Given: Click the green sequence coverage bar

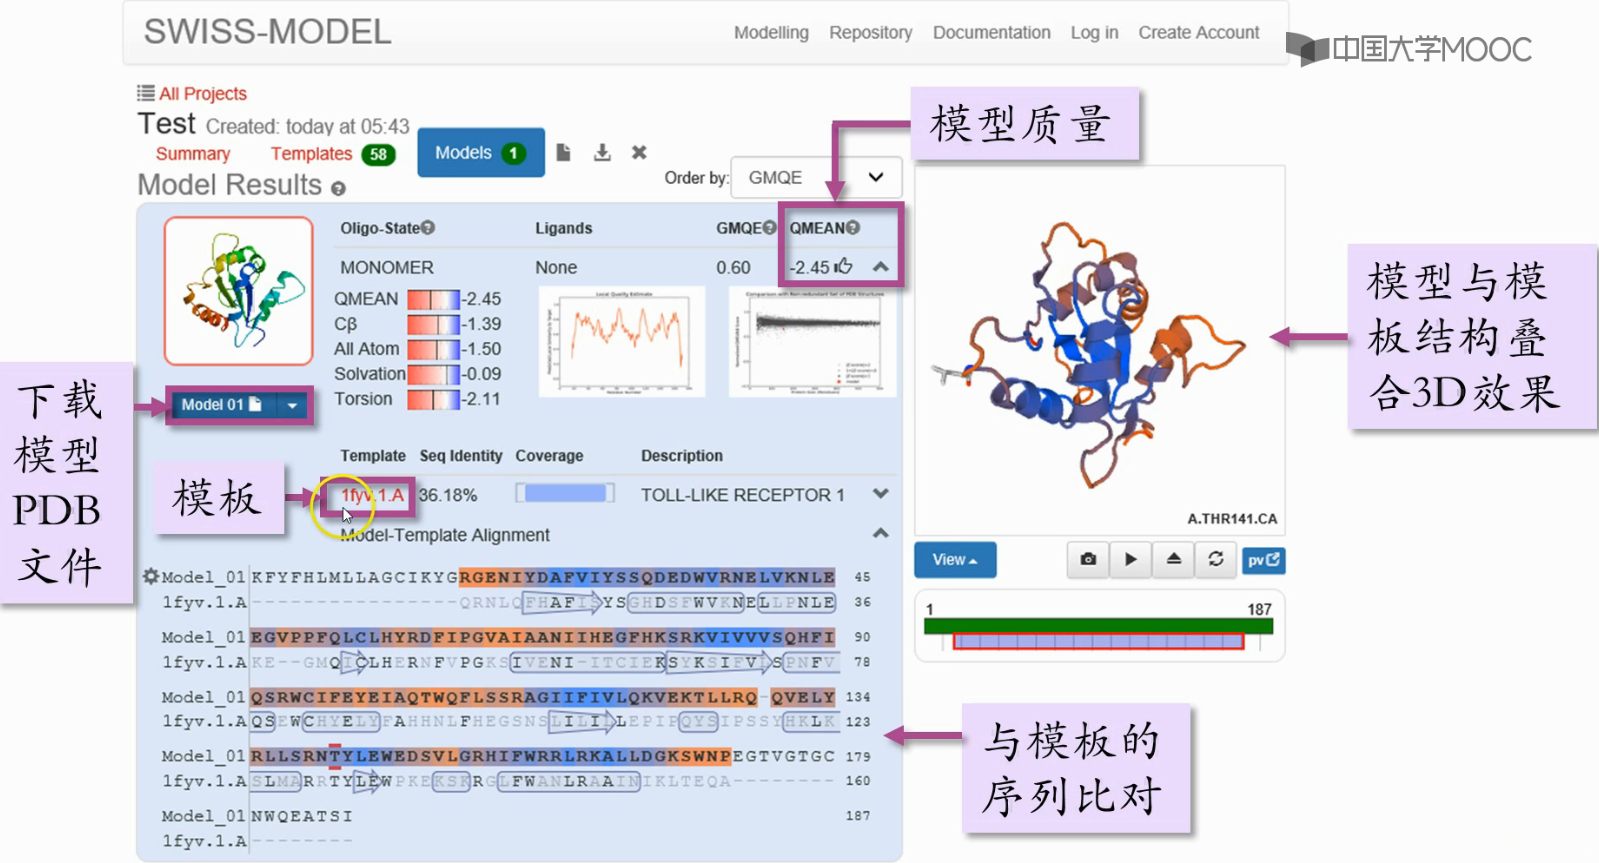Looking at the screenshot, I should (x=1098, y=626).
